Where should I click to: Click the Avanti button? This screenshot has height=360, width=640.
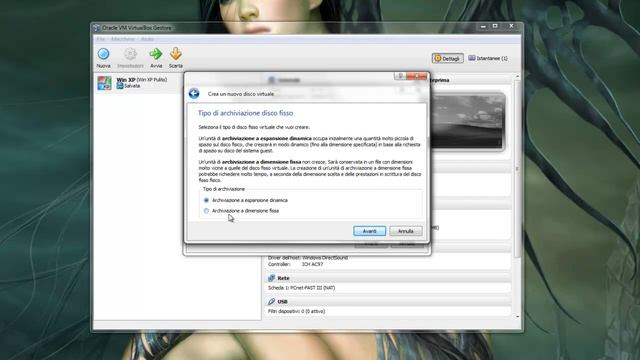tap(369, 231)
